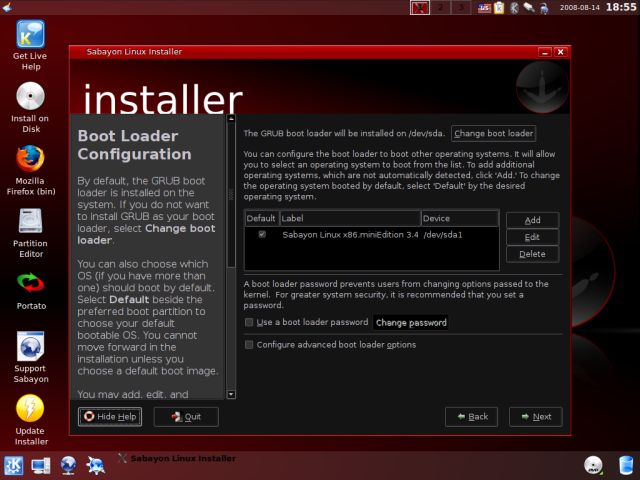Click the arrow icon at top-left panel corner
This screenshot has height=480, width=640.
click(7, 7)
